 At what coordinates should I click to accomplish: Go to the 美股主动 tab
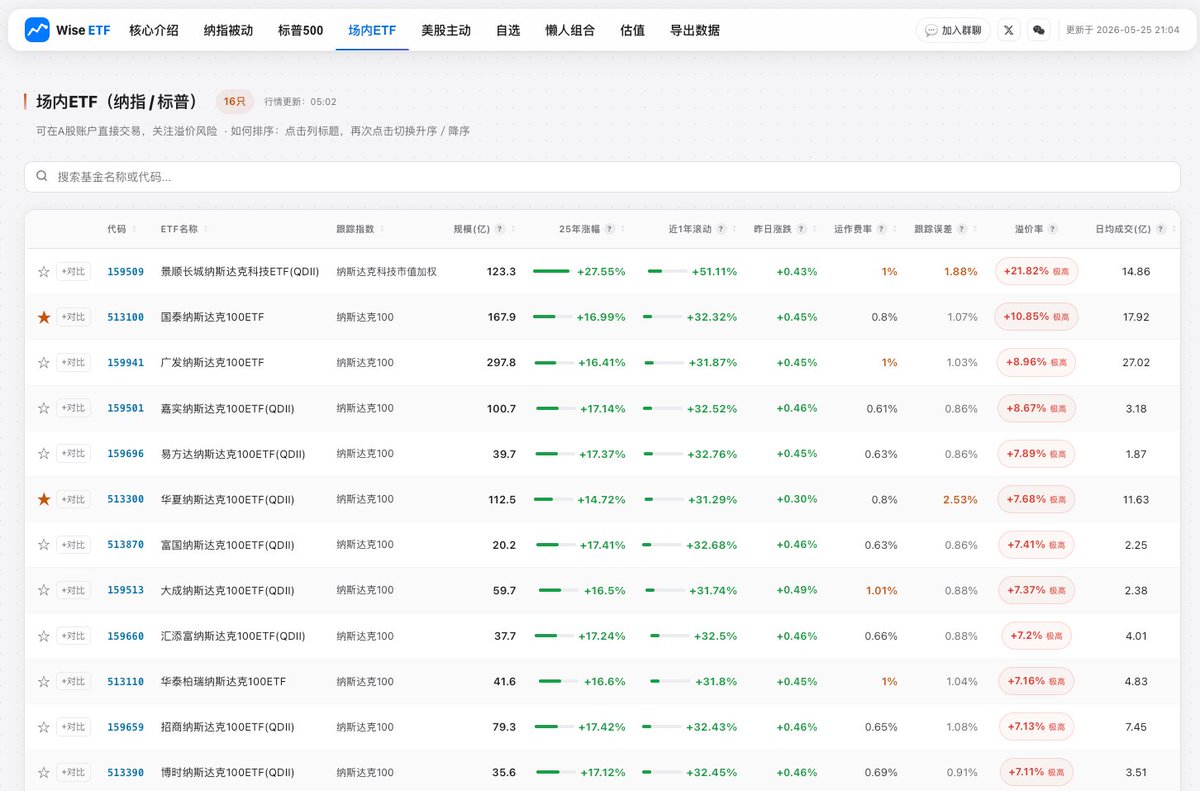[x=446, y=30]
